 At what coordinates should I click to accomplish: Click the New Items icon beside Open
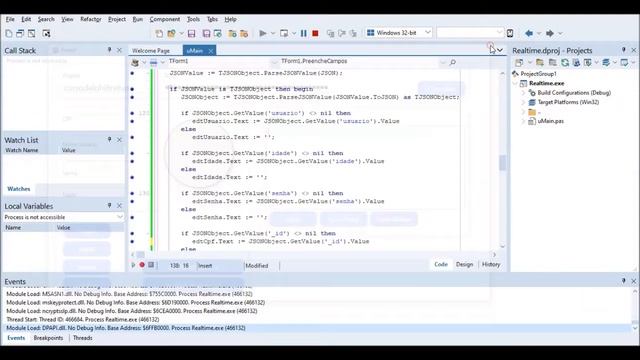click(159, 33)
